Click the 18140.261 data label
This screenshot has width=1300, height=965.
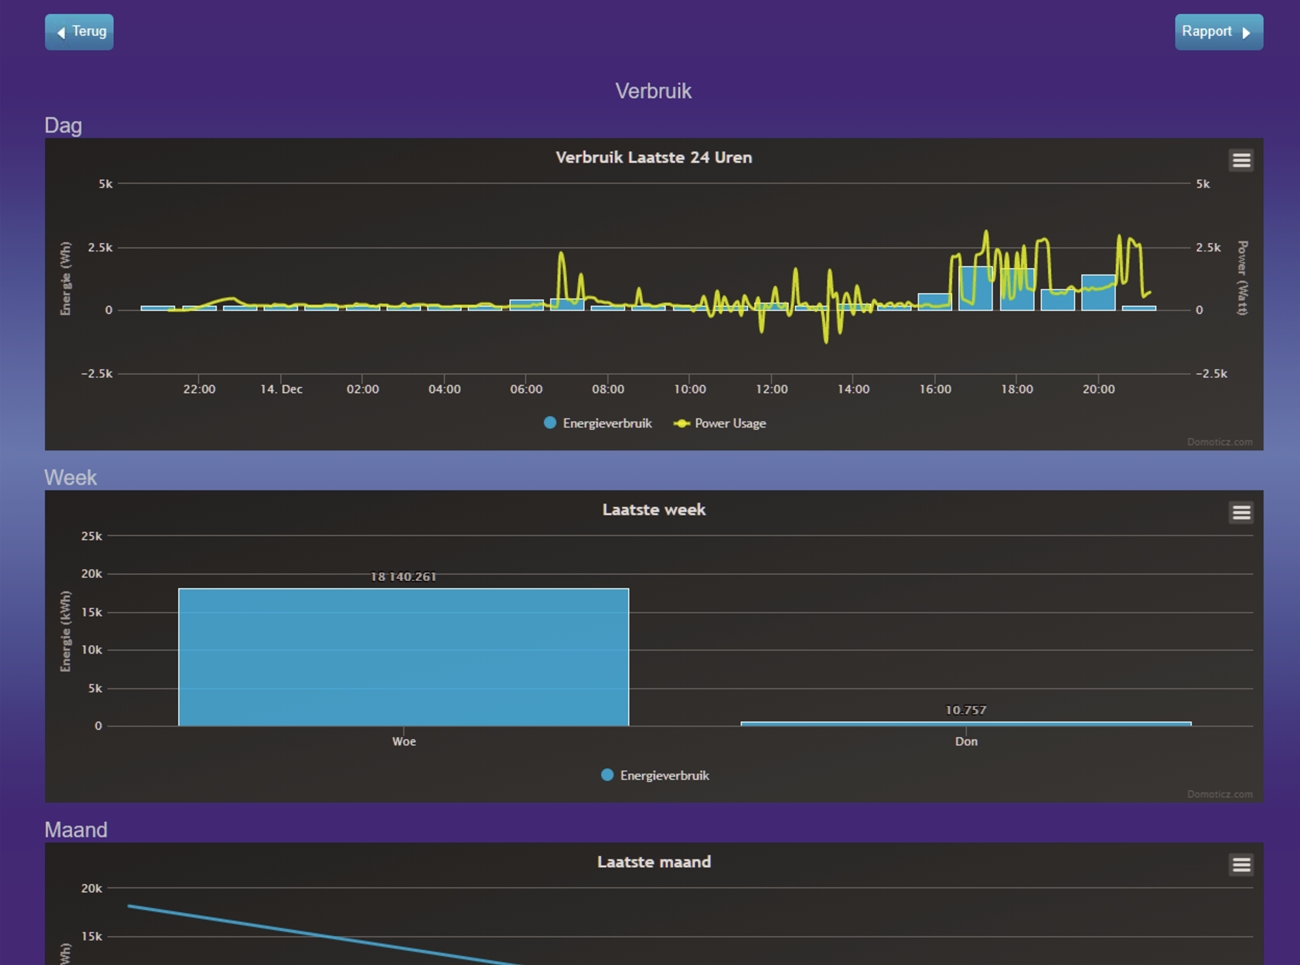tap(403, 576)
